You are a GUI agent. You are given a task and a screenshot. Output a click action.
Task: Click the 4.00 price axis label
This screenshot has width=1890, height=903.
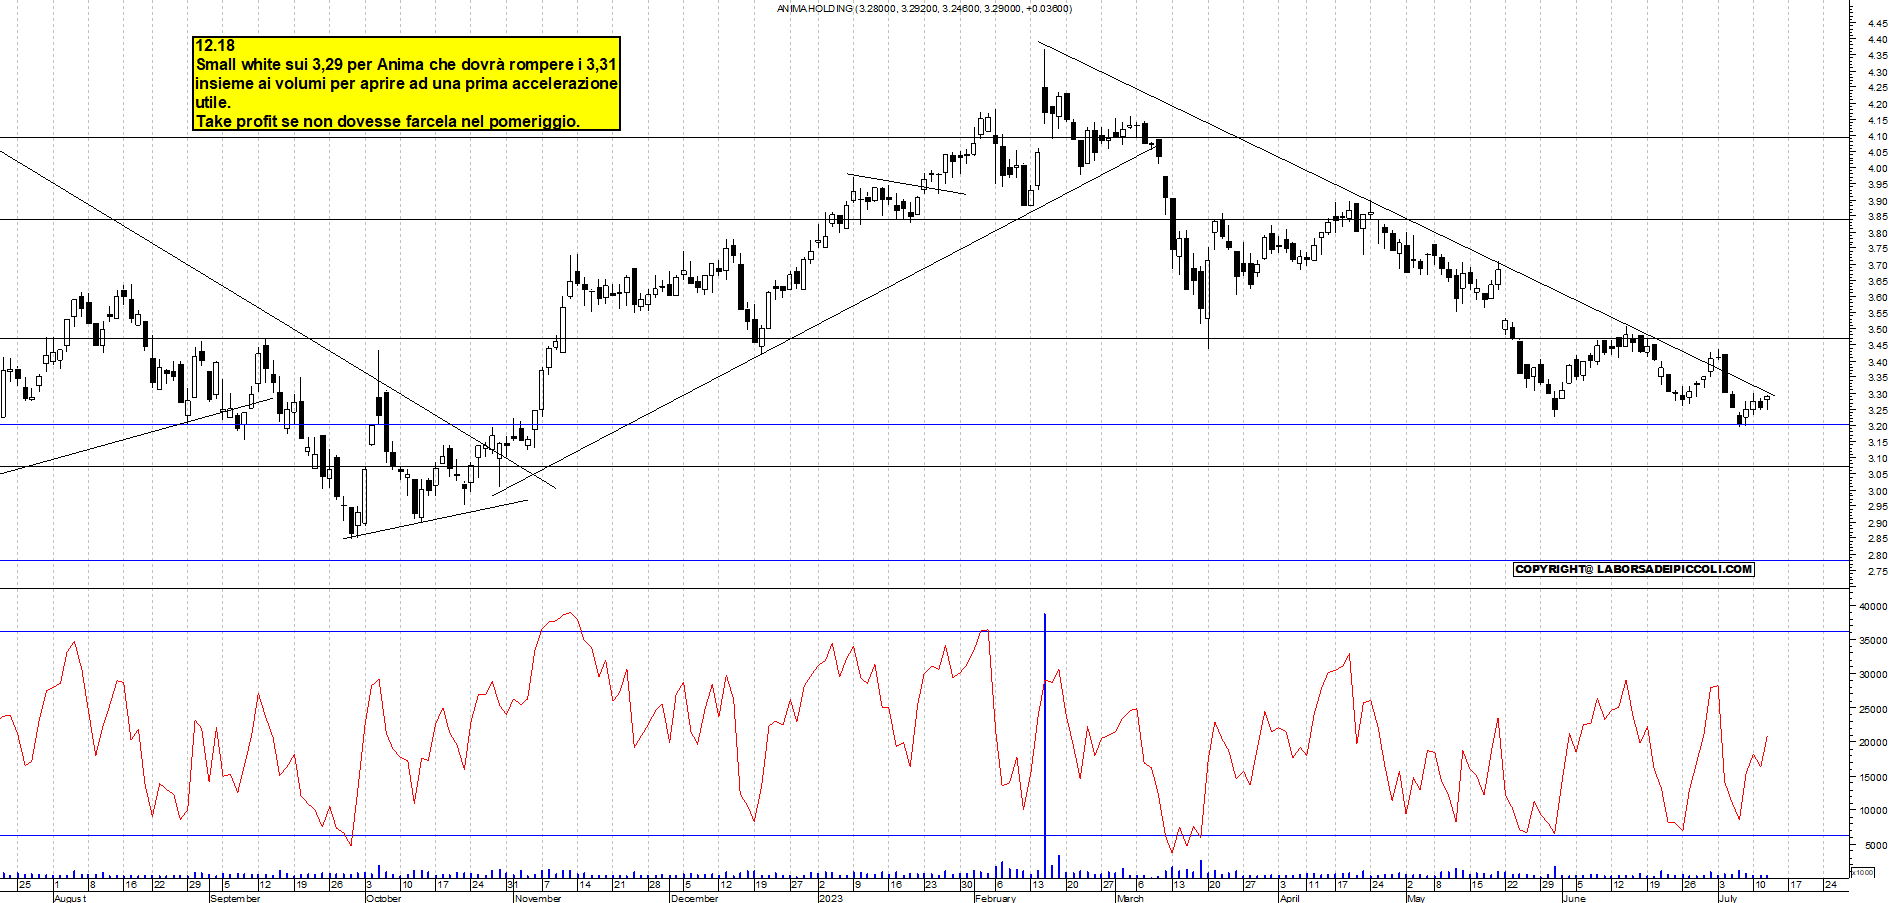pyautogui.click(x=1876, y=168)
